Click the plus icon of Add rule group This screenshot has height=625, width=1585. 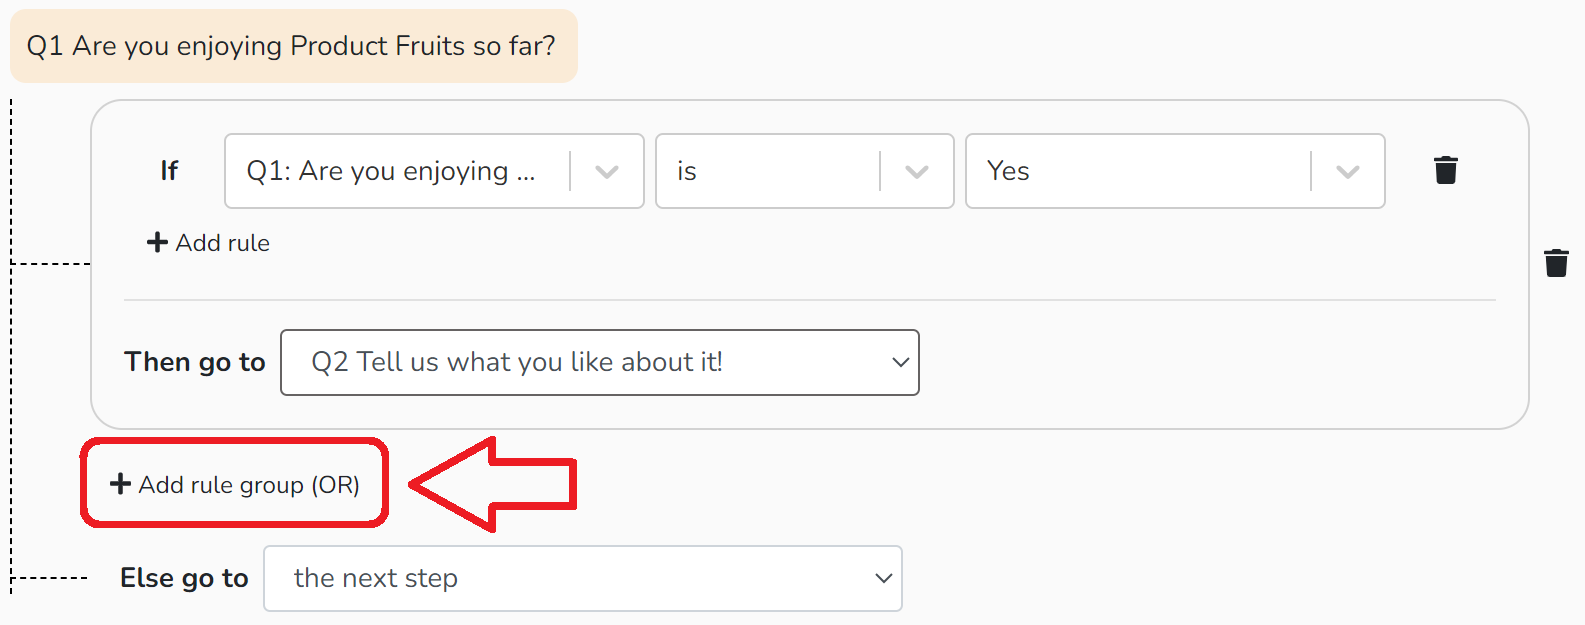click(x=120, y=484)
